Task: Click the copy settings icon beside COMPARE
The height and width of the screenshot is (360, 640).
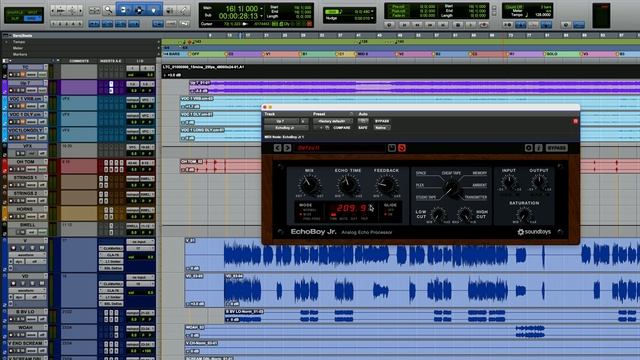Action: tap(327, 128)
